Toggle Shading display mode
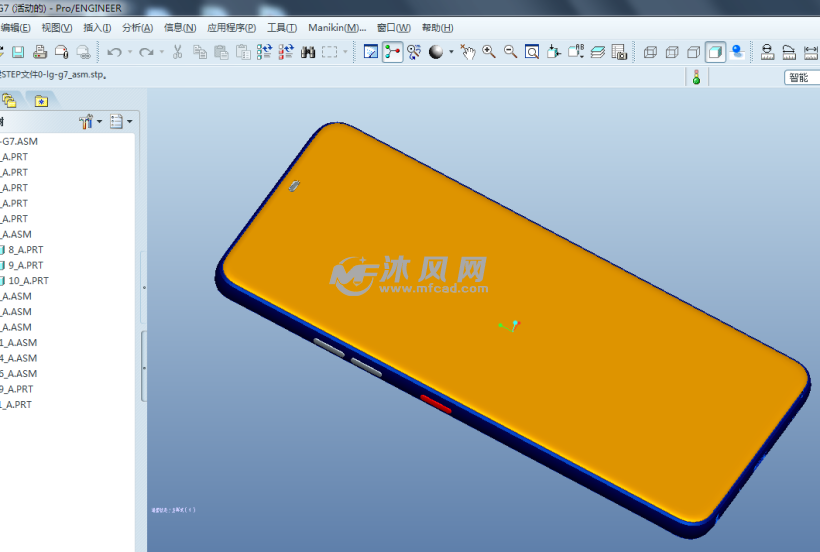 click(715, 52)
